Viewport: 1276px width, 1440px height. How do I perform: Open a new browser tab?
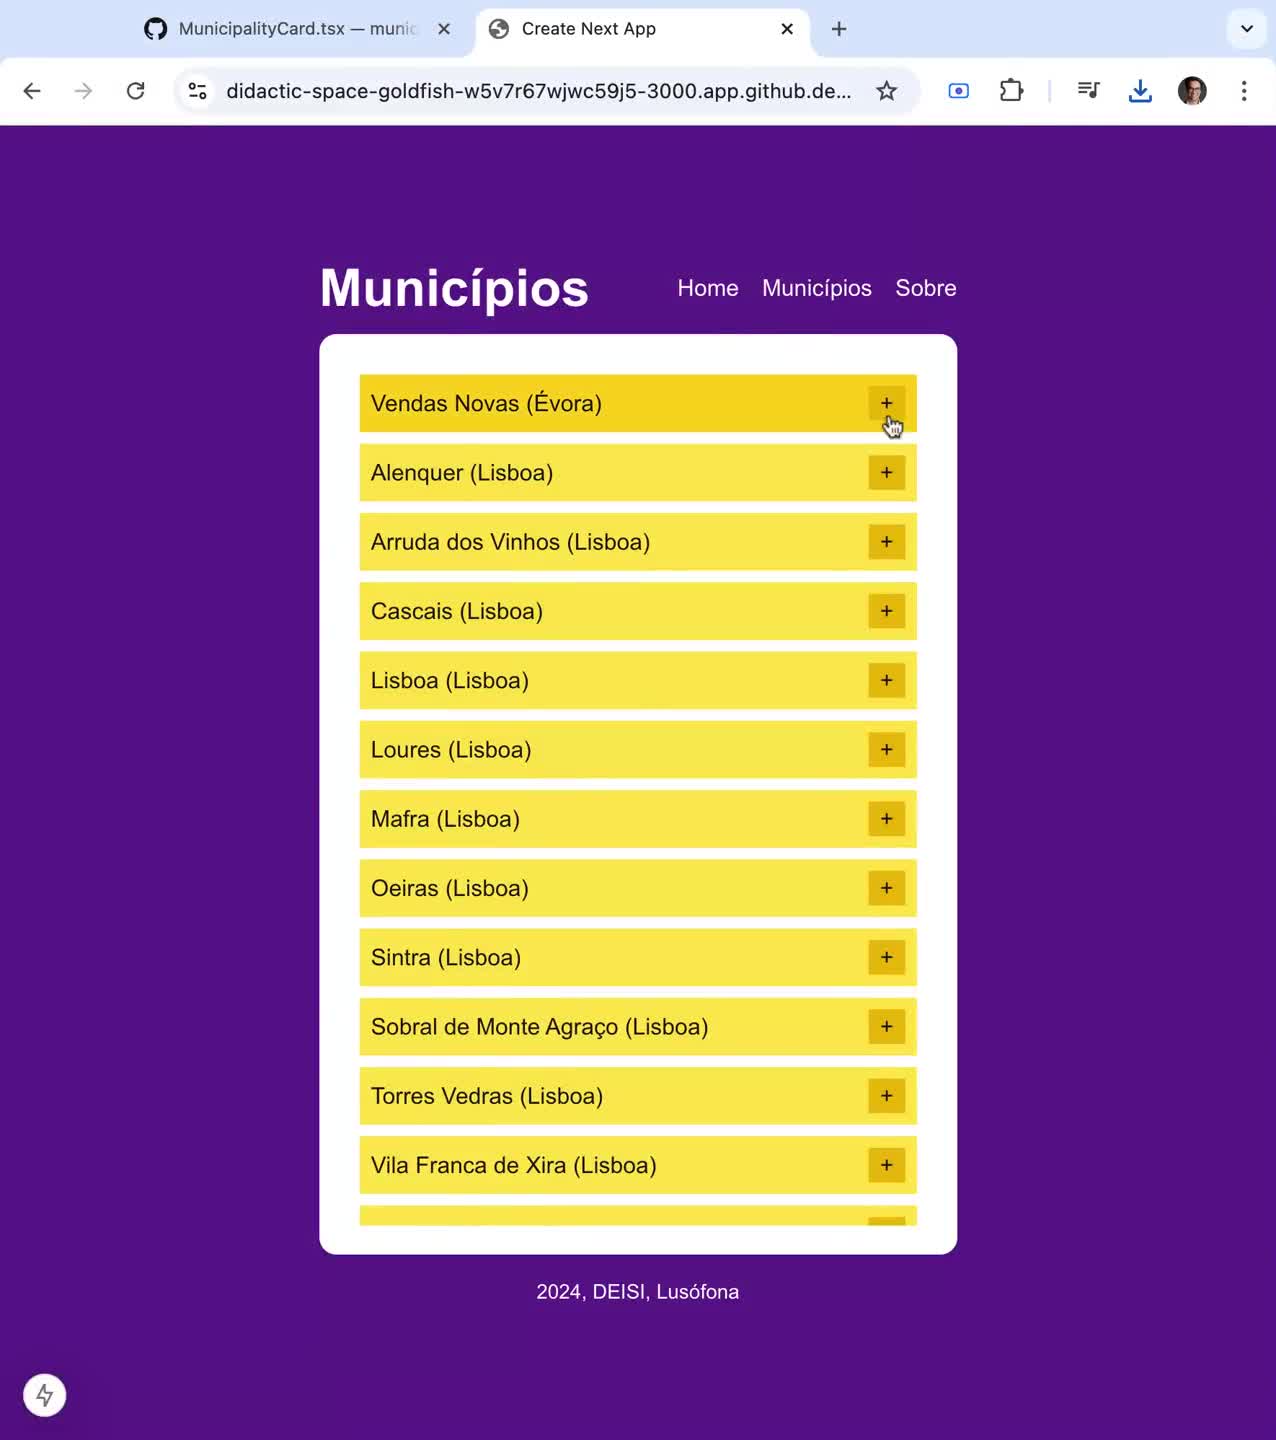point(839,29)
